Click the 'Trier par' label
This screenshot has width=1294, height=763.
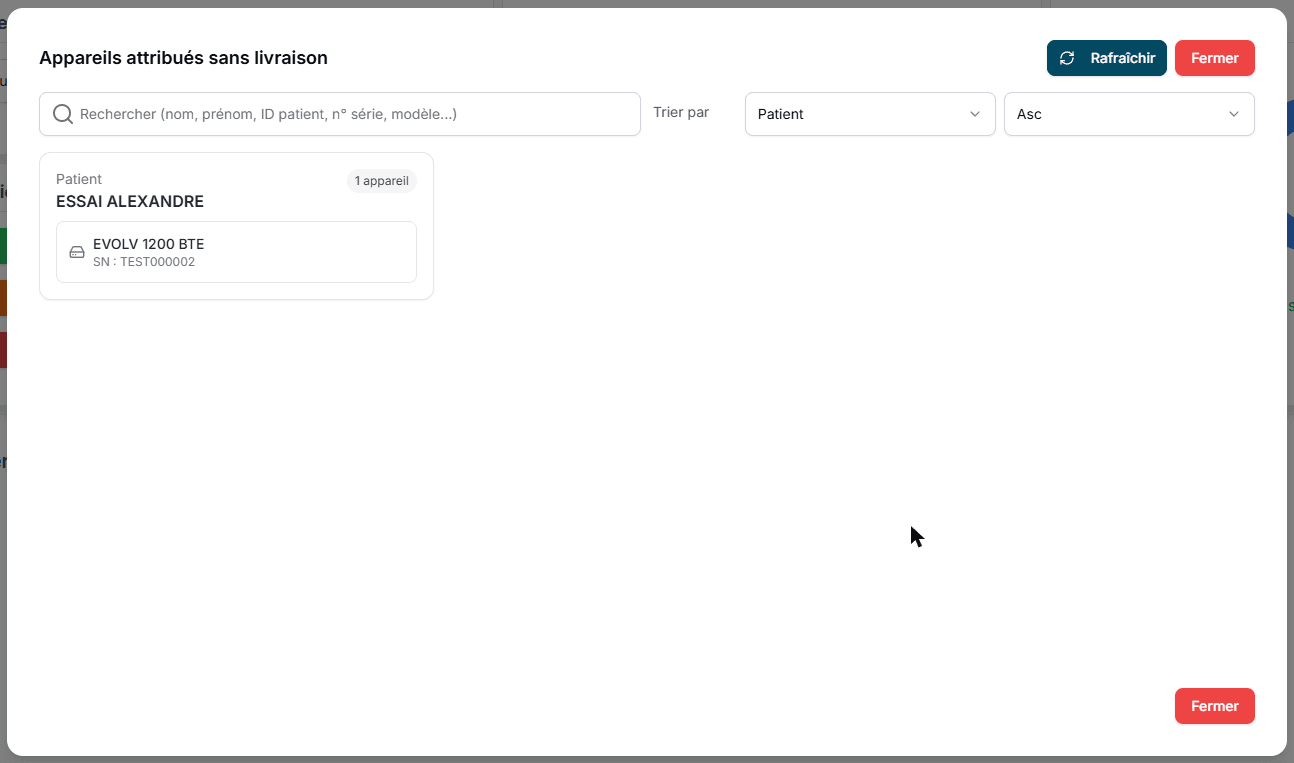[681, 112]
